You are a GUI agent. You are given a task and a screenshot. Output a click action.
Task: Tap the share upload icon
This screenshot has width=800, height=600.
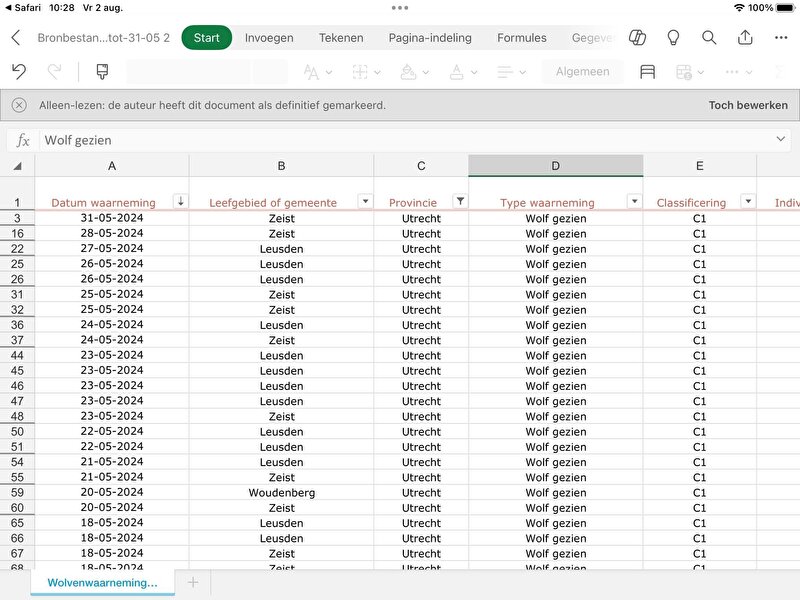[x=745, y=37]
